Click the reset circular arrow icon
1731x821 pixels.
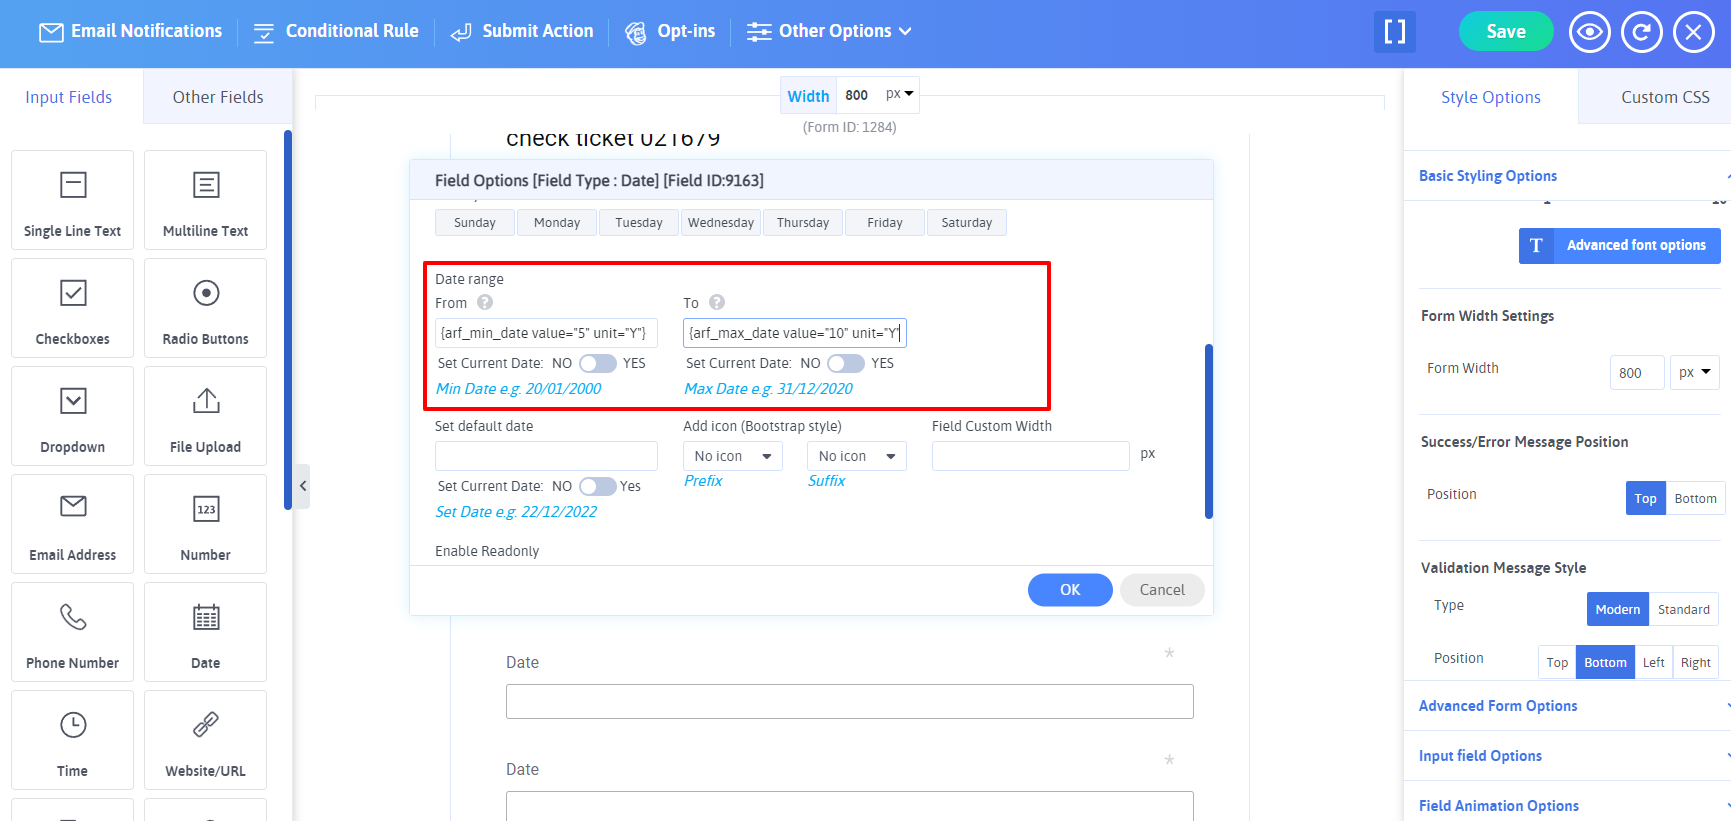1641,32
